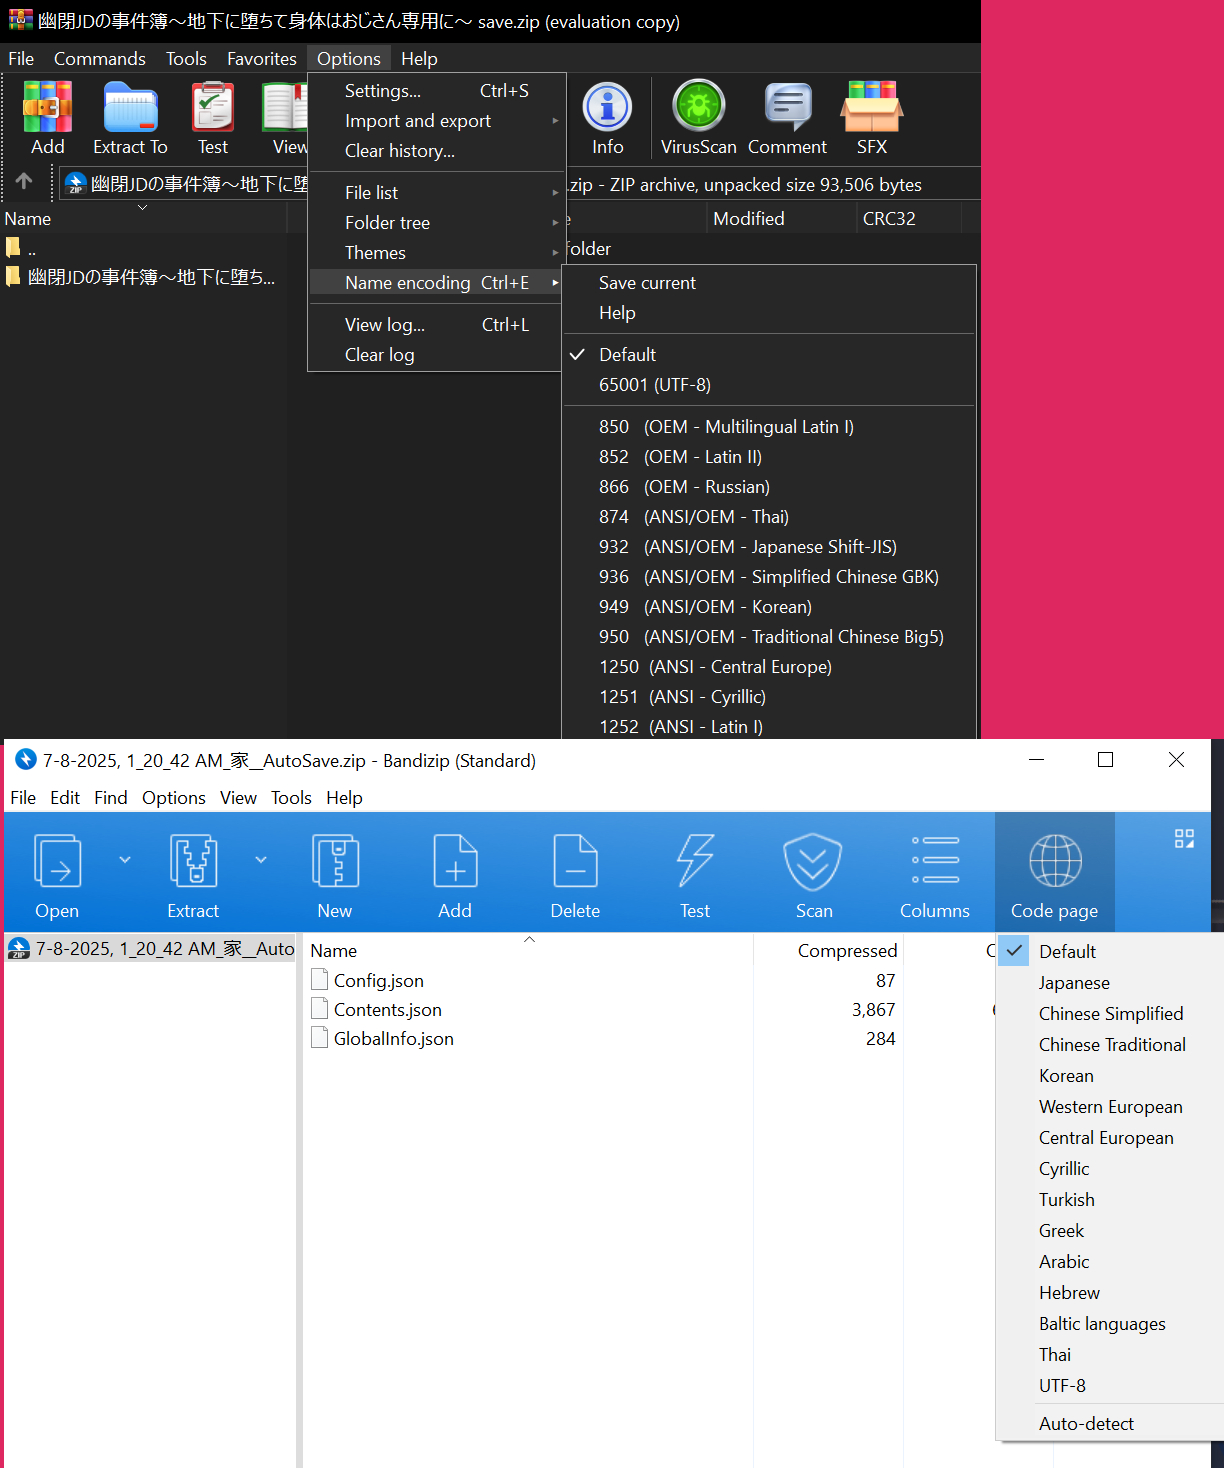The image size is (1224, 1468).
Task: Click the sort chevron above Bandizip Name column
Action: pos(530,939)
